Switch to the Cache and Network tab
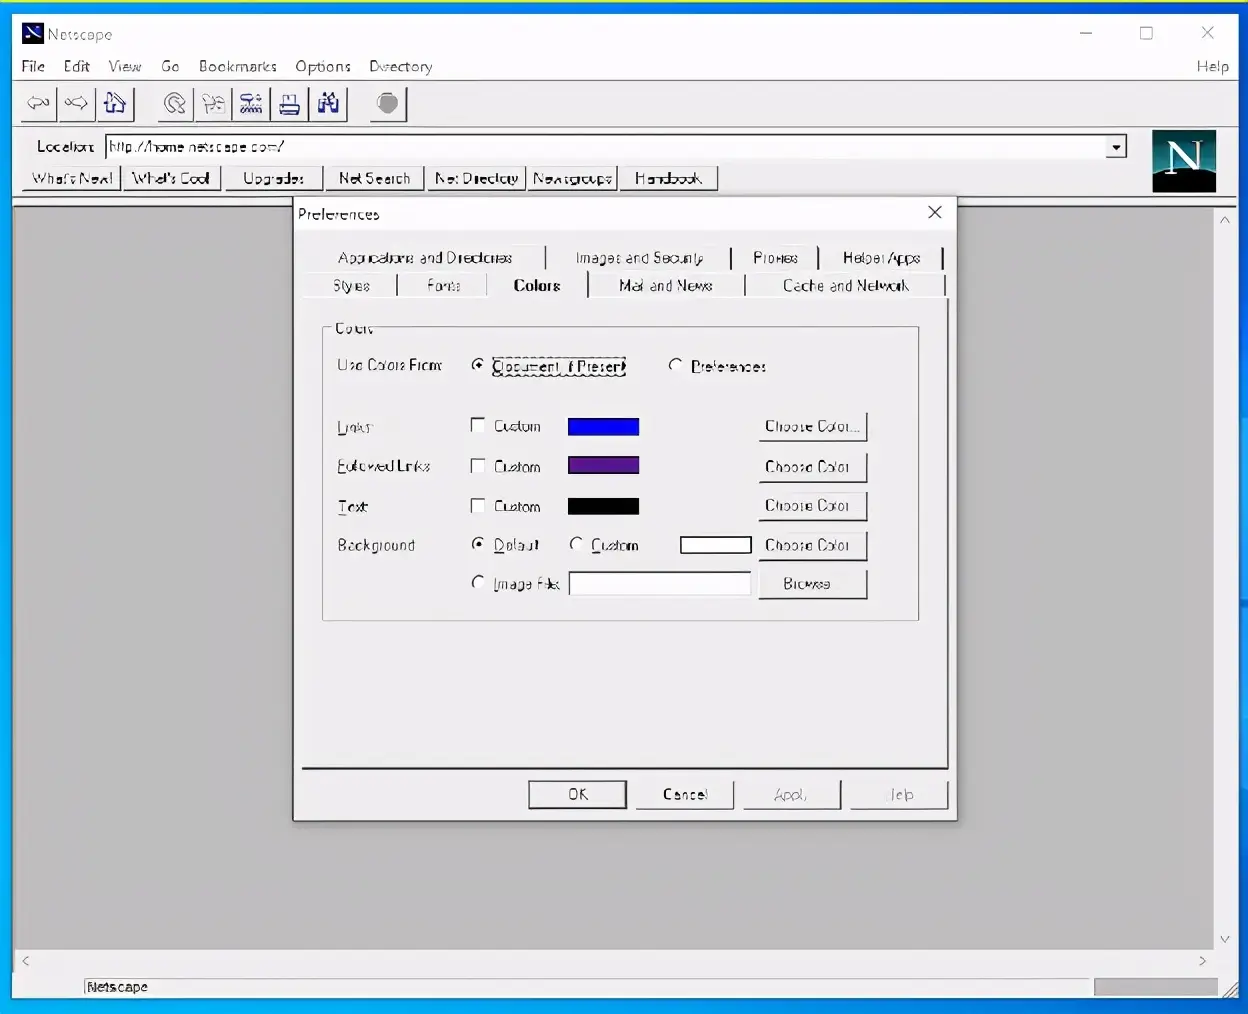The width and height of the screenshot is (1248, 1014). pos(846,286)
